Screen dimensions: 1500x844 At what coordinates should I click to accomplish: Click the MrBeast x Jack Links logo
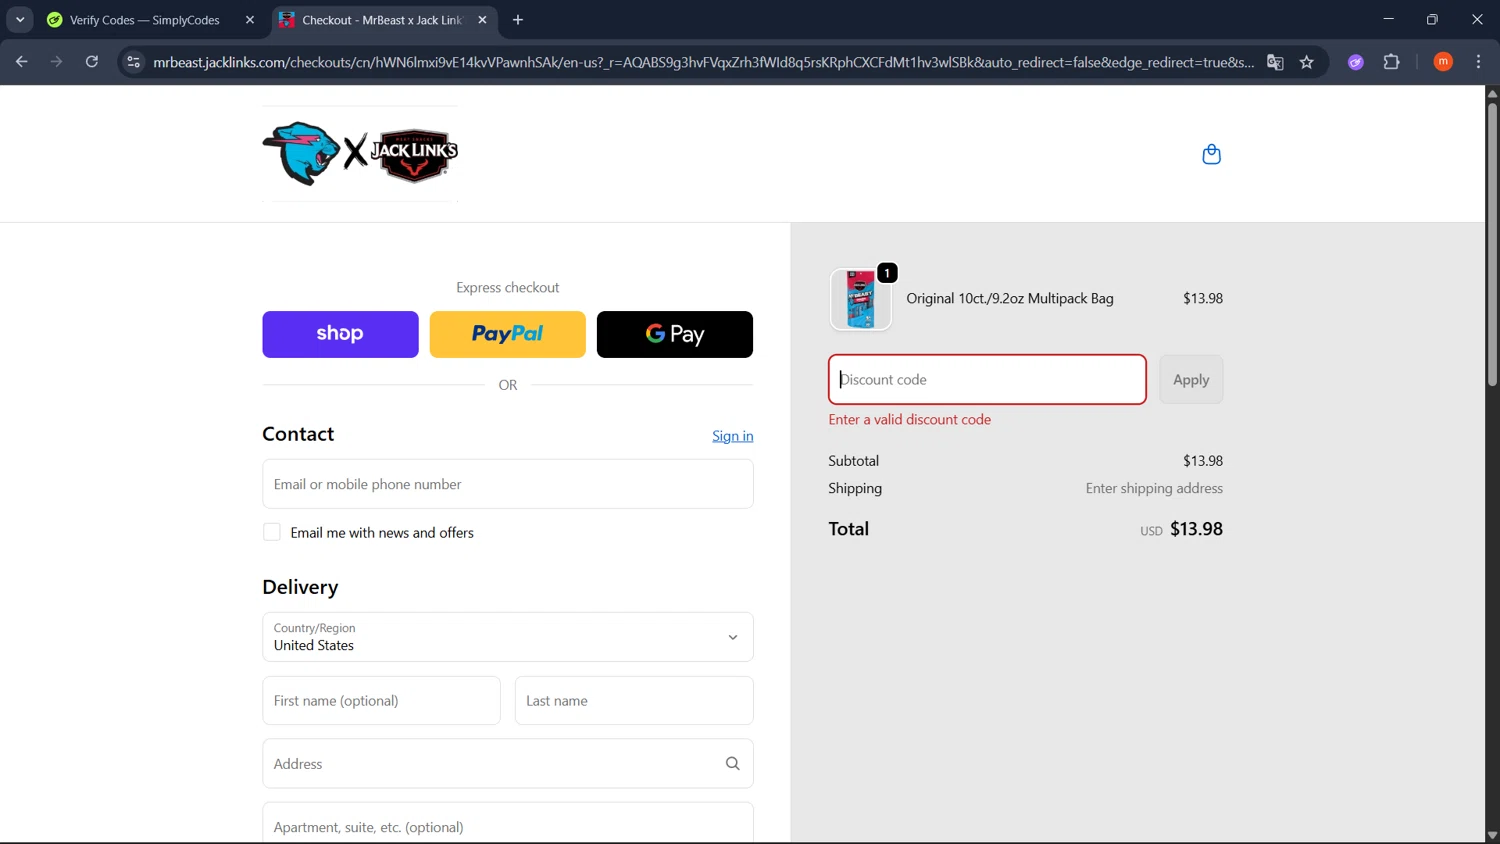point(360,153)
